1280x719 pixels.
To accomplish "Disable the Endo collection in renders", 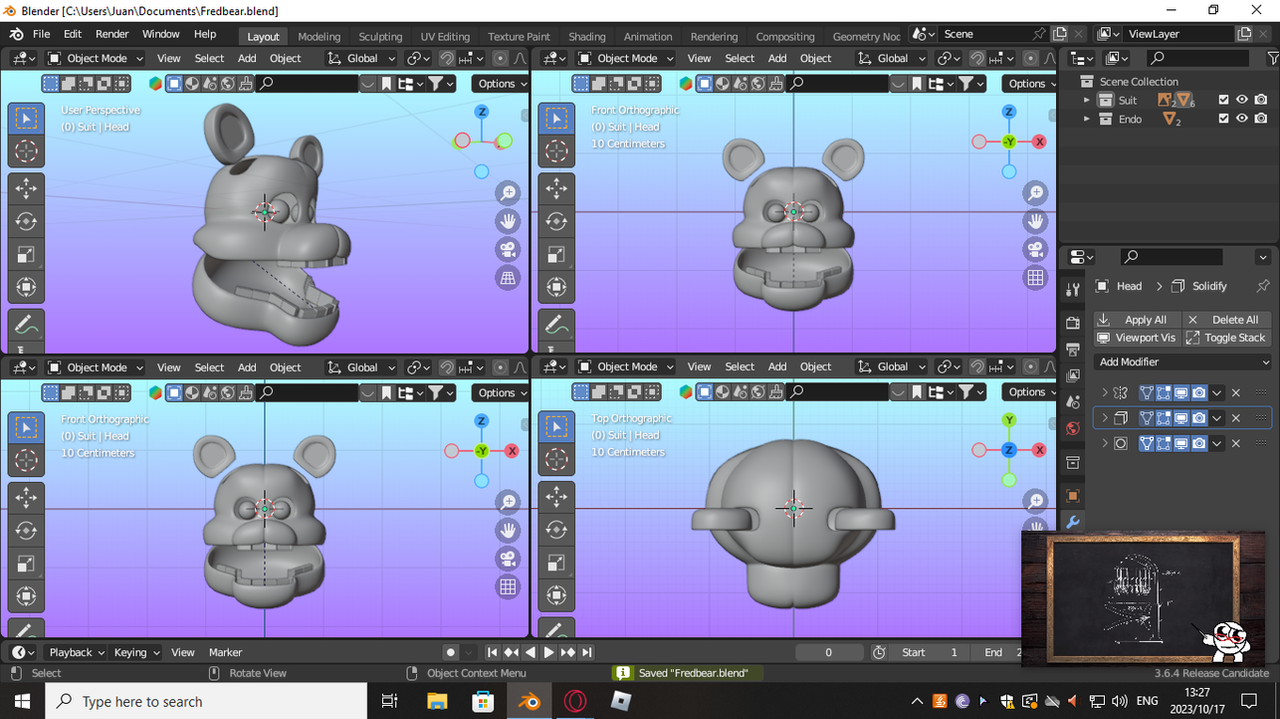I will 1260,119.
